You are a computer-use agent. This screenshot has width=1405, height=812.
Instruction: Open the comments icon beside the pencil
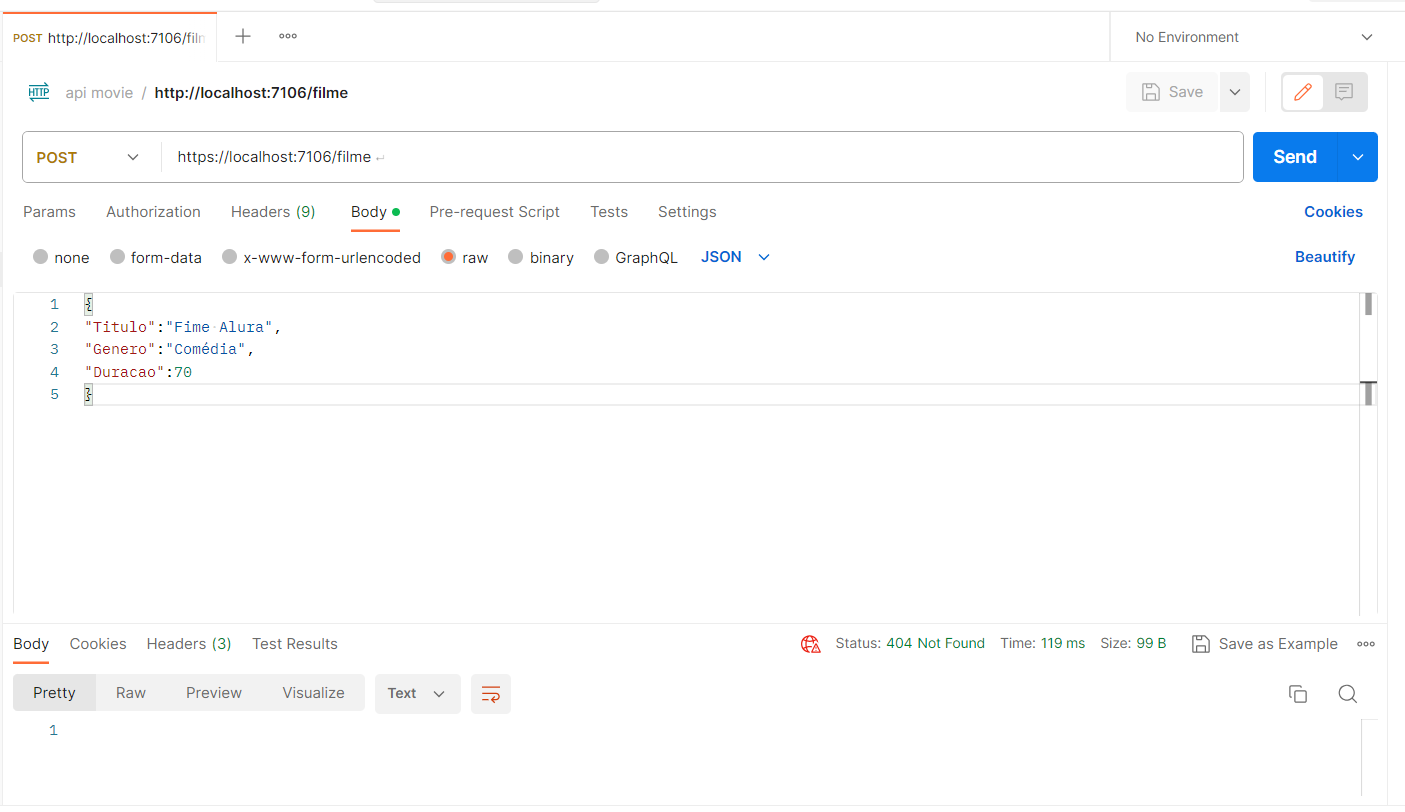[x=1344, y=92]
